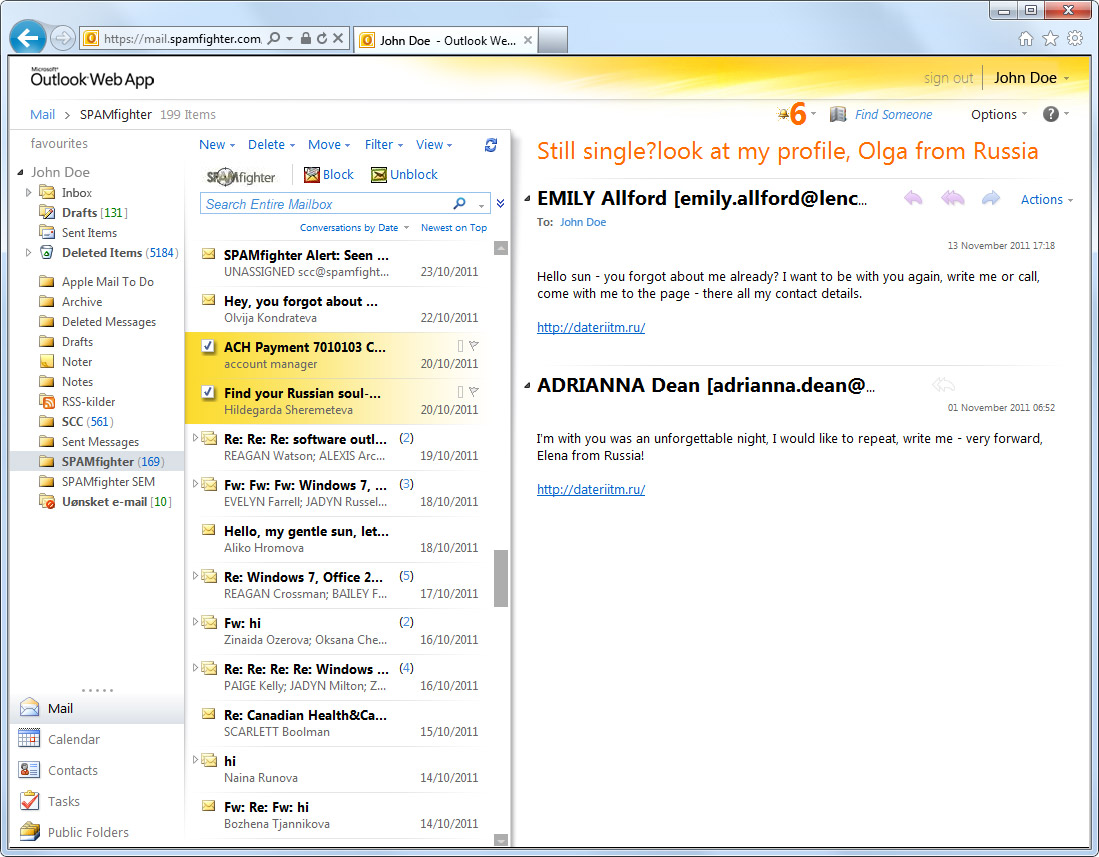Viewport: 1099px width, 857px height.
Task: Reply to EMILY Allford's message
Action: pos(913,199)
